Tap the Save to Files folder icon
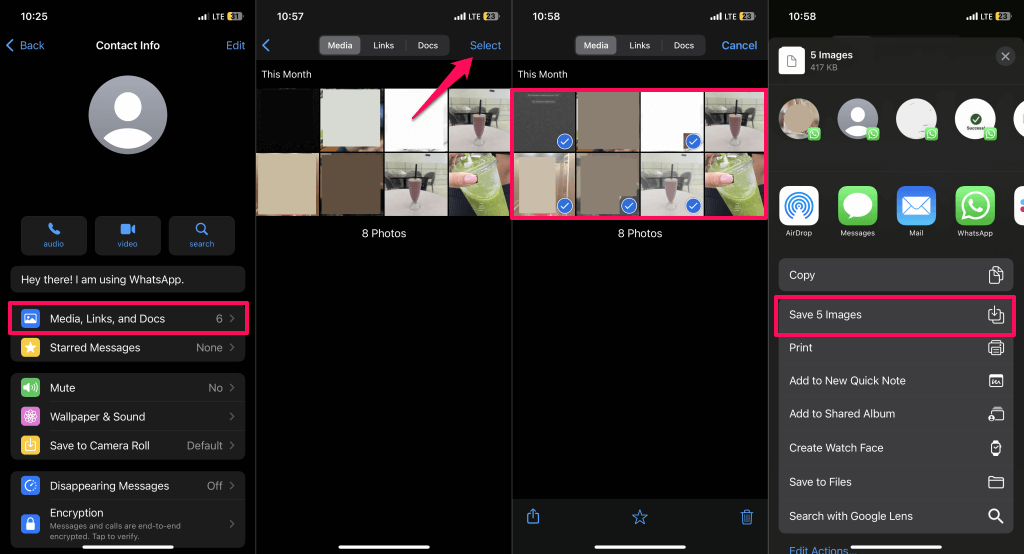Screen dimensions: 1024x554 coord(995,482)
